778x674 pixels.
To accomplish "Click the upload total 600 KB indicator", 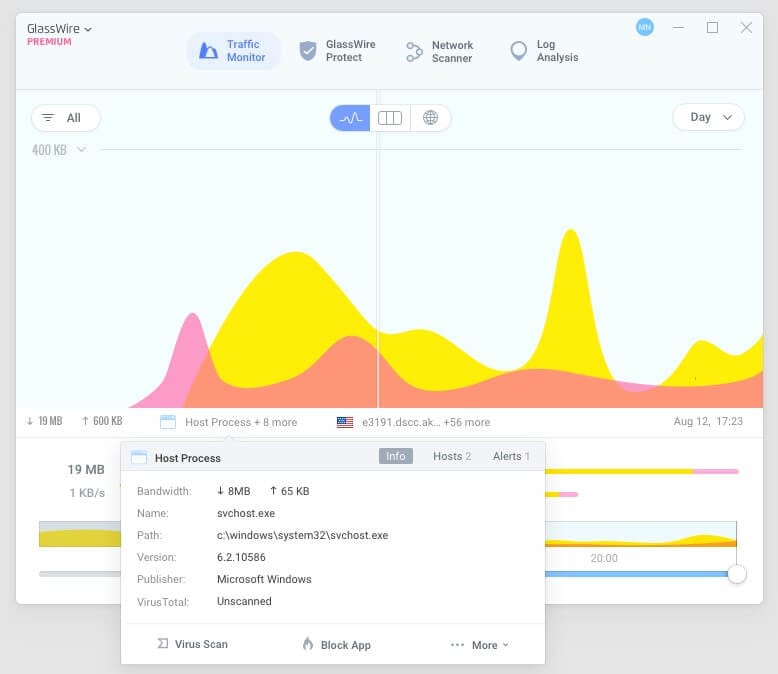I will 102,421.
